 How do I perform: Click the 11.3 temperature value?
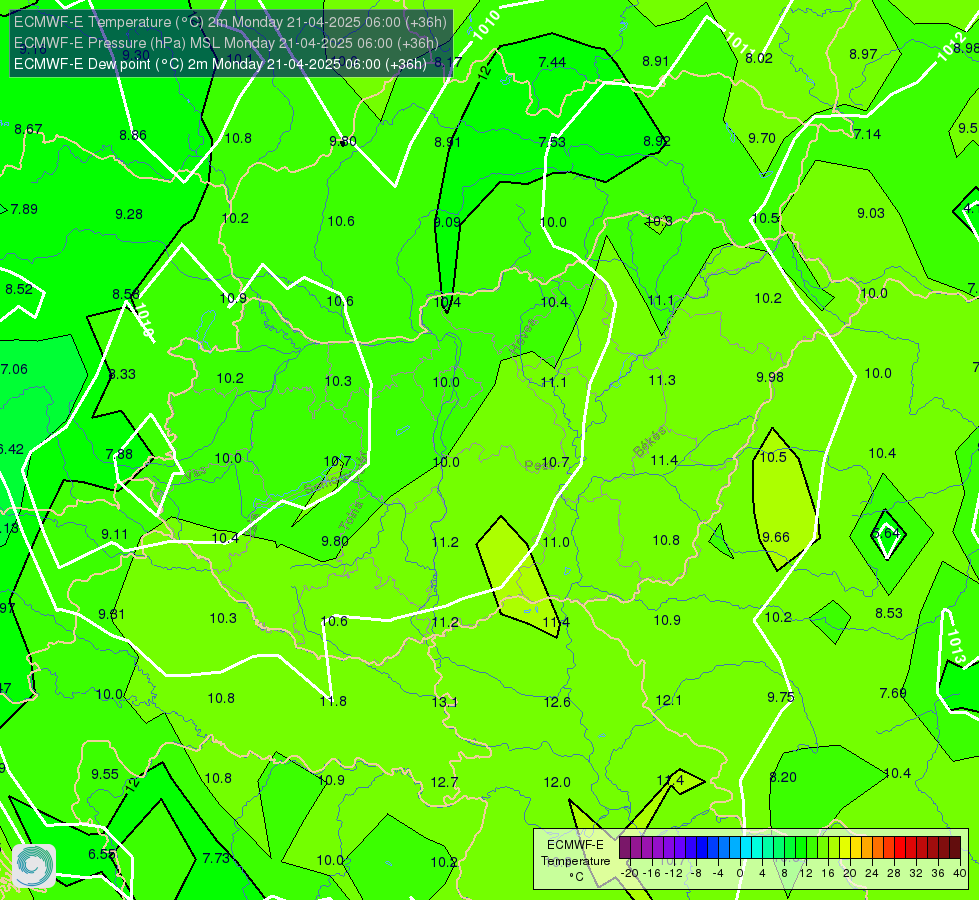coord(662,380)
